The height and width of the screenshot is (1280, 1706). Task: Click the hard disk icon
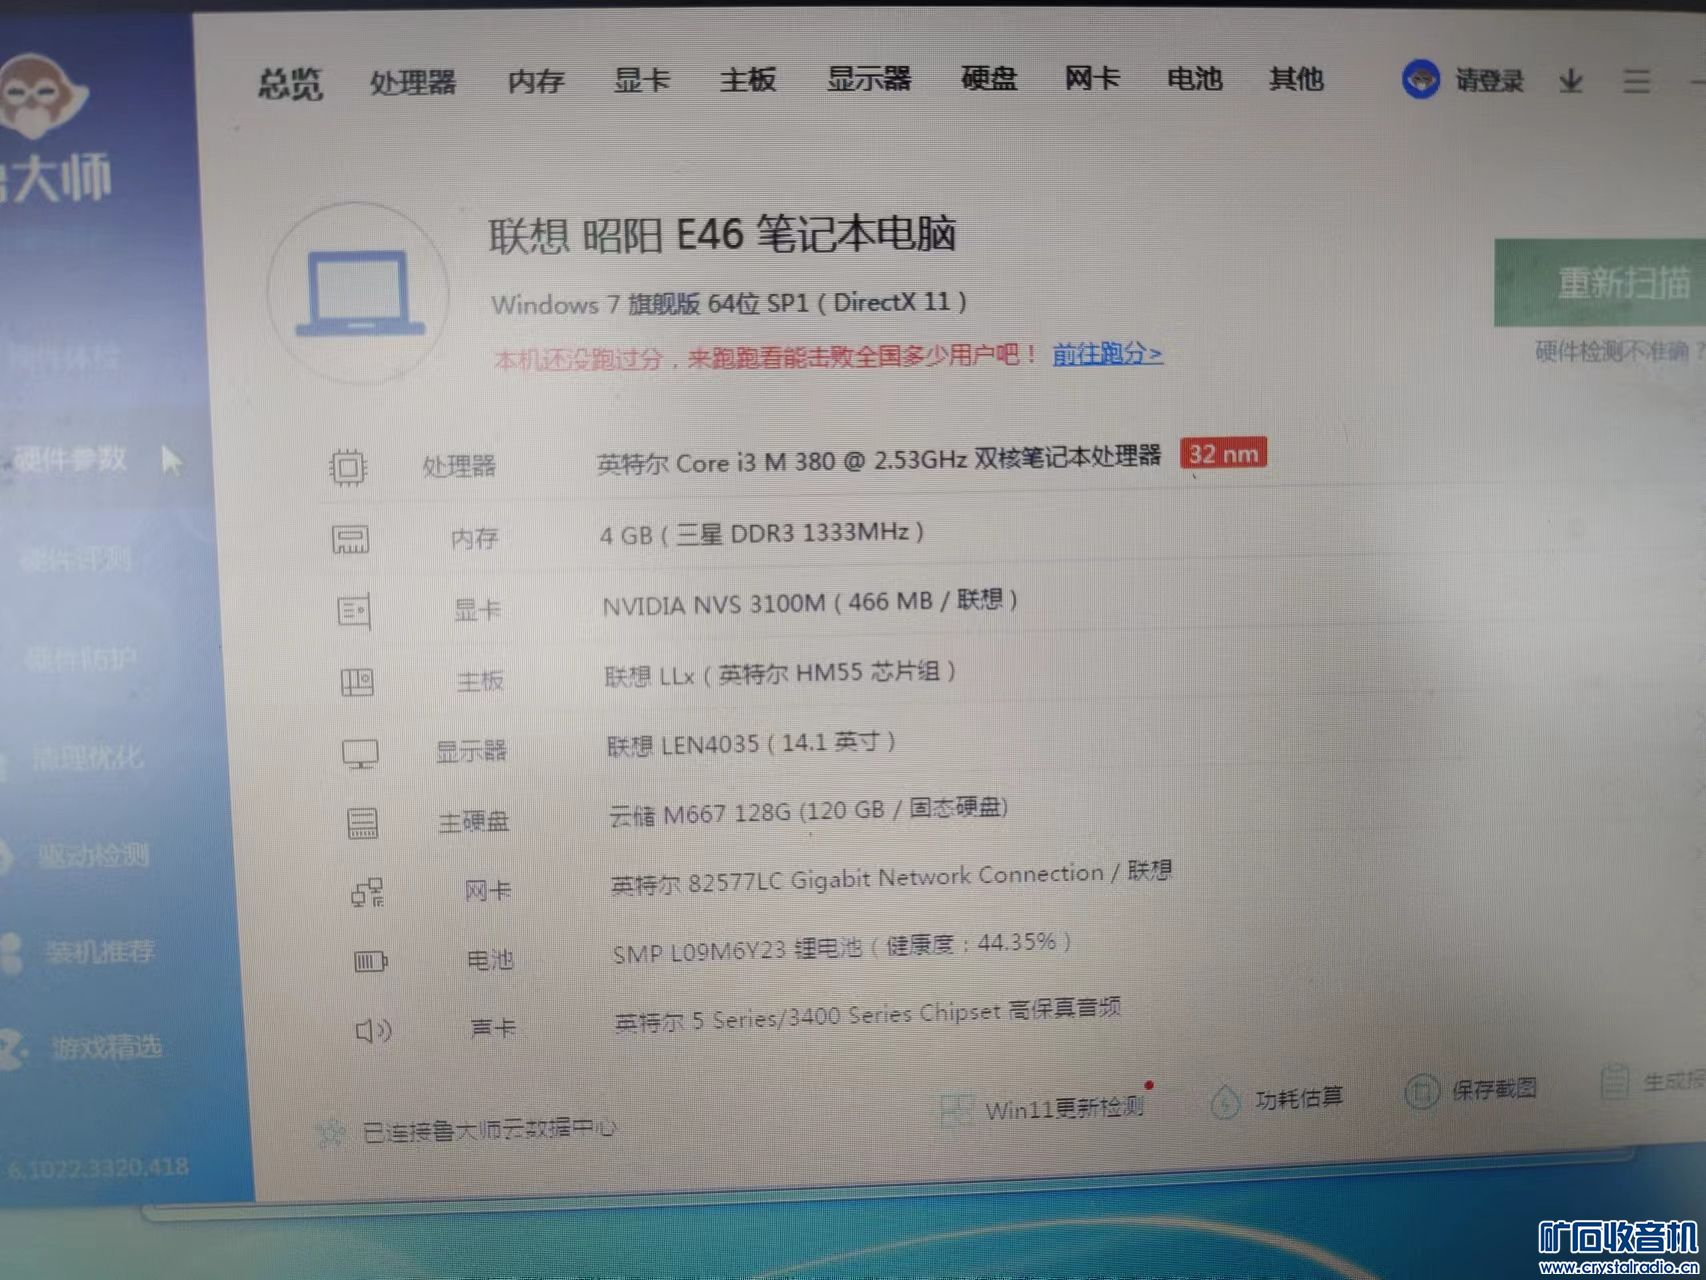tap(363, 824)
